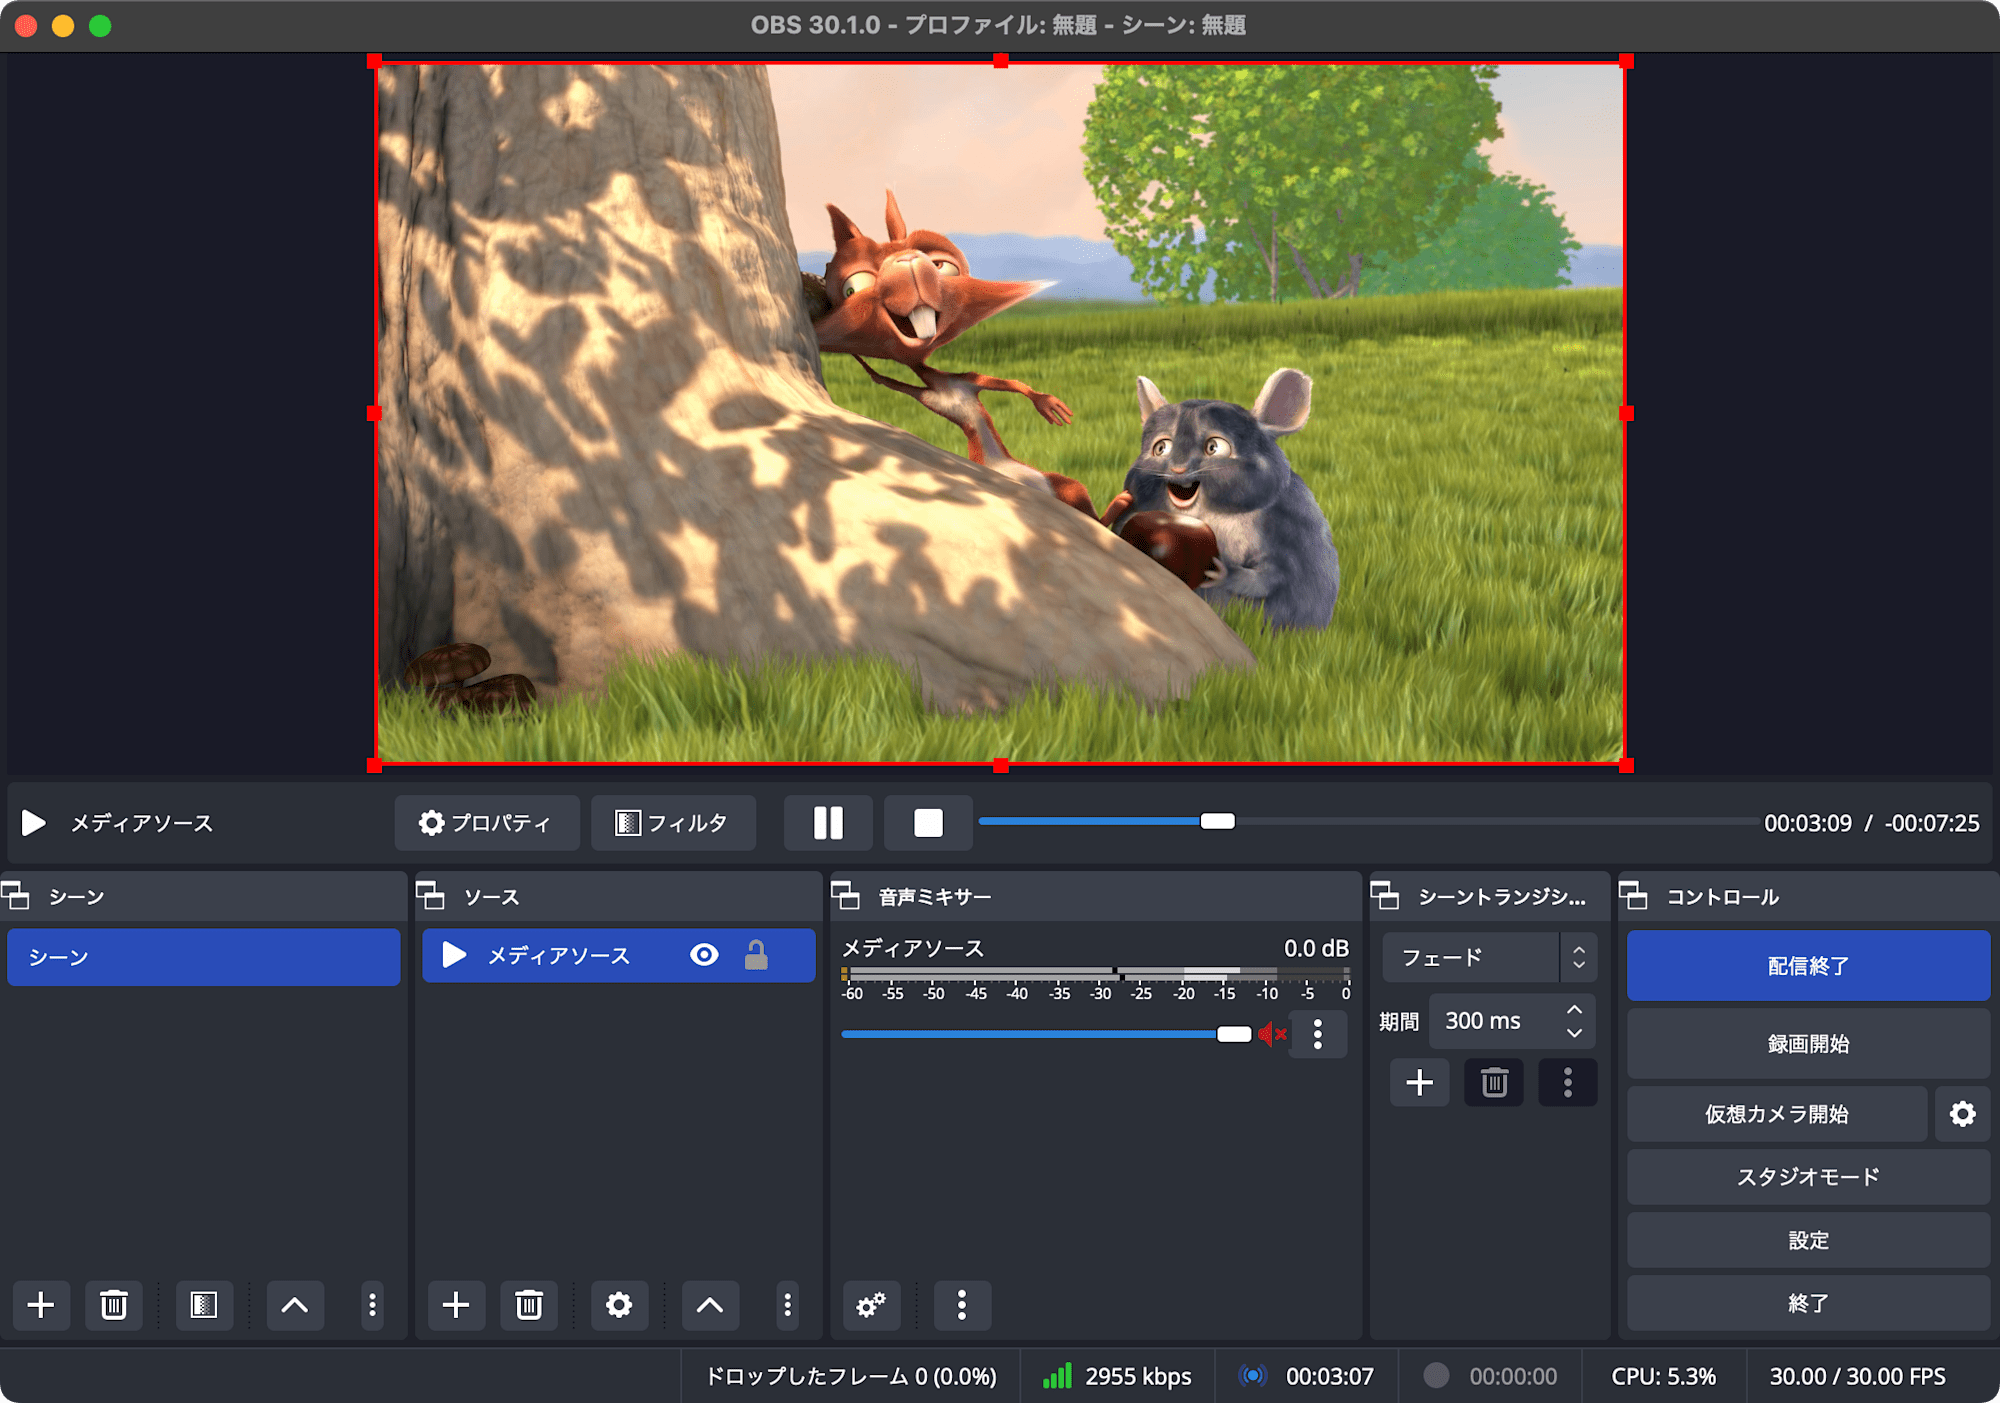Move source up with the arrow icon
Image resolution: width=2000 pixels, height=1403 pixels.
710,1304
